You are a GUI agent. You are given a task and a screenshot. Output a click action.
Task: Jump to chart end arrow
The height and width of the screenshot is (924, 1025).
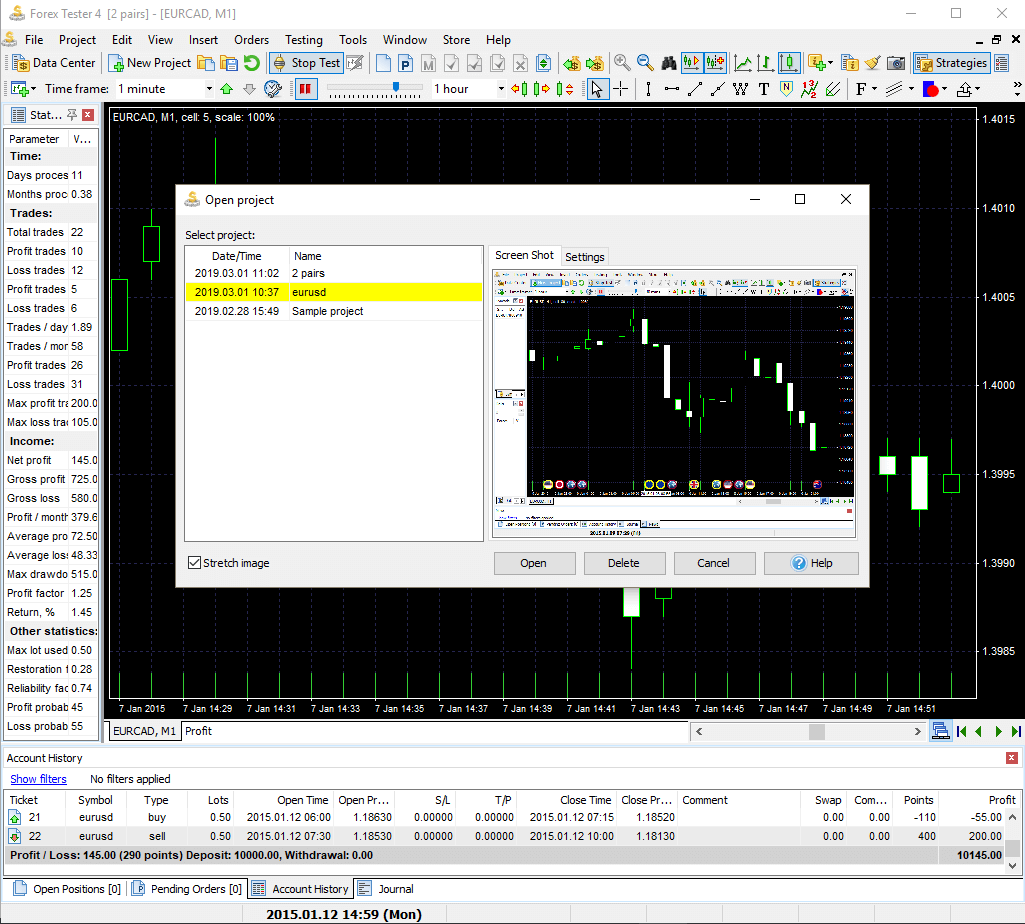tap(1016, 731)
